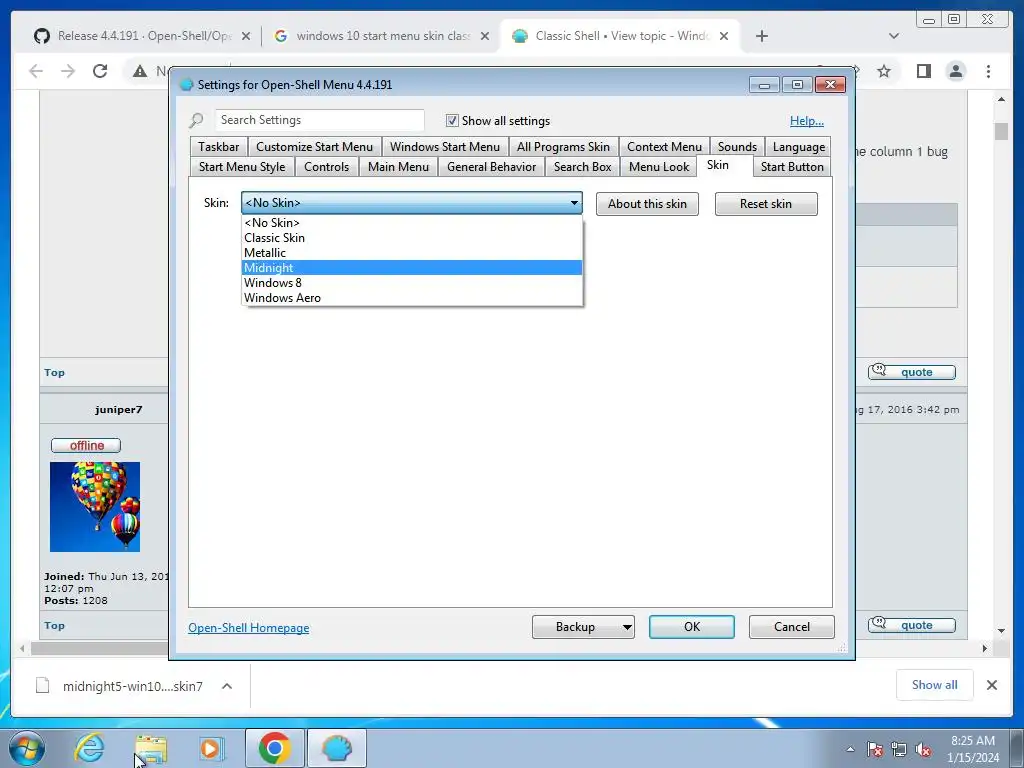
Task: Toggle Chrome side panel icon
Action: pos(923,71)
